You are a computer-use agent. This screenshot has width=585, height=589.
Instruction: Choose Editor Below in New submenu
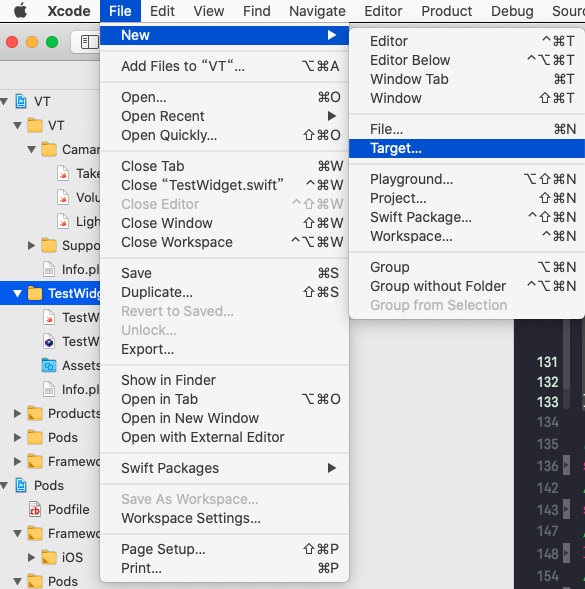coord(467,60)
